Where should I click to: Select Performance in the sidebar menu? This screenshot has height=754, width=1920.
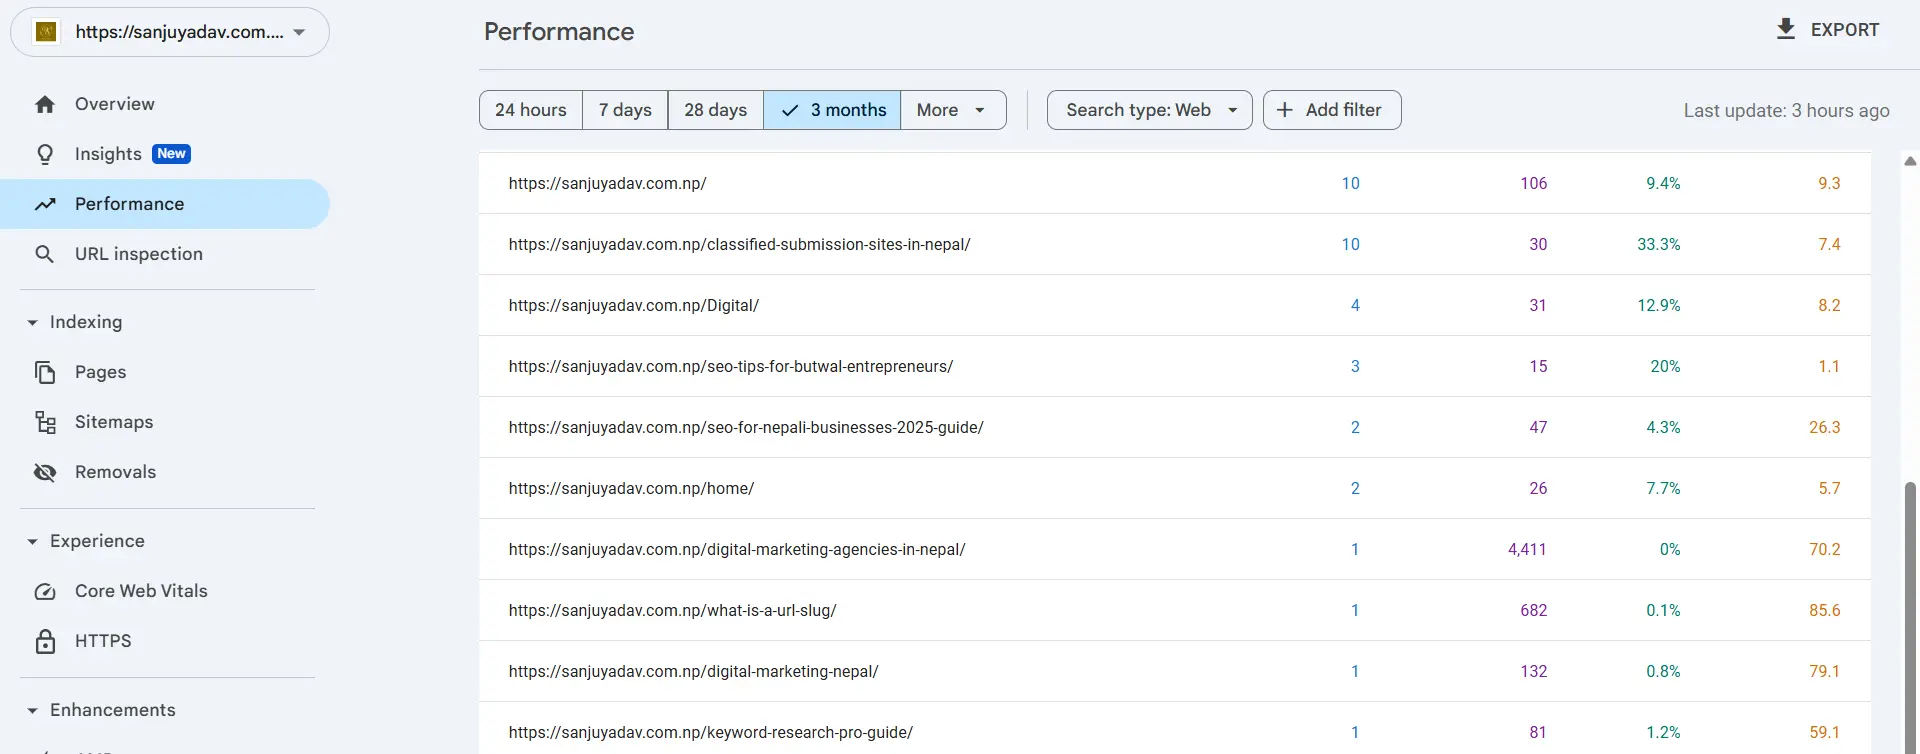[x=129, y=204]
